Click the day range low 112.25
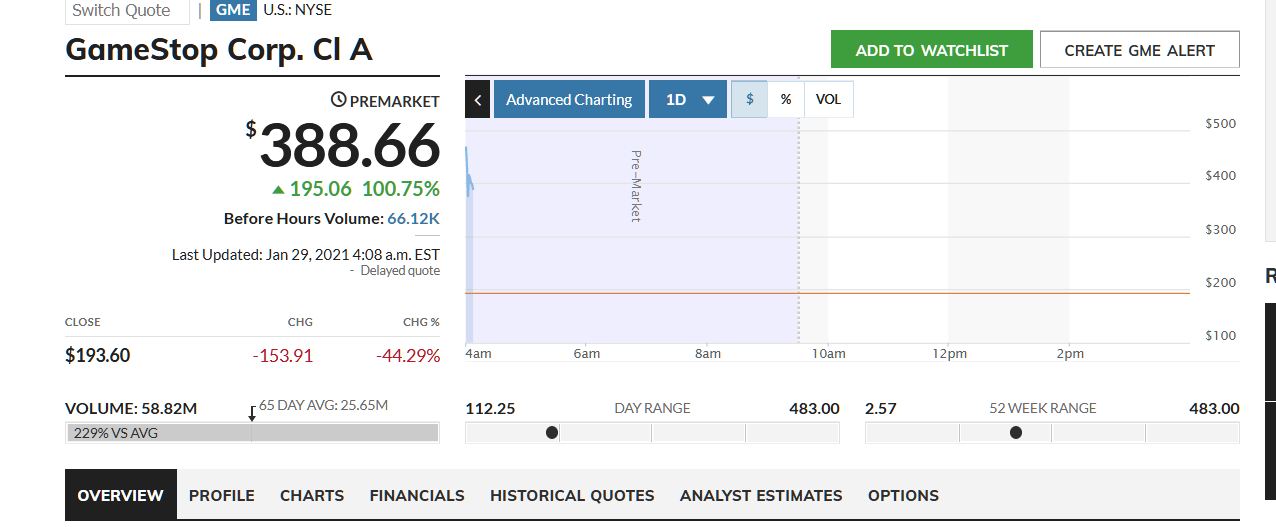The height and width of the screenshot is (527, 1276). coord(490,408)
